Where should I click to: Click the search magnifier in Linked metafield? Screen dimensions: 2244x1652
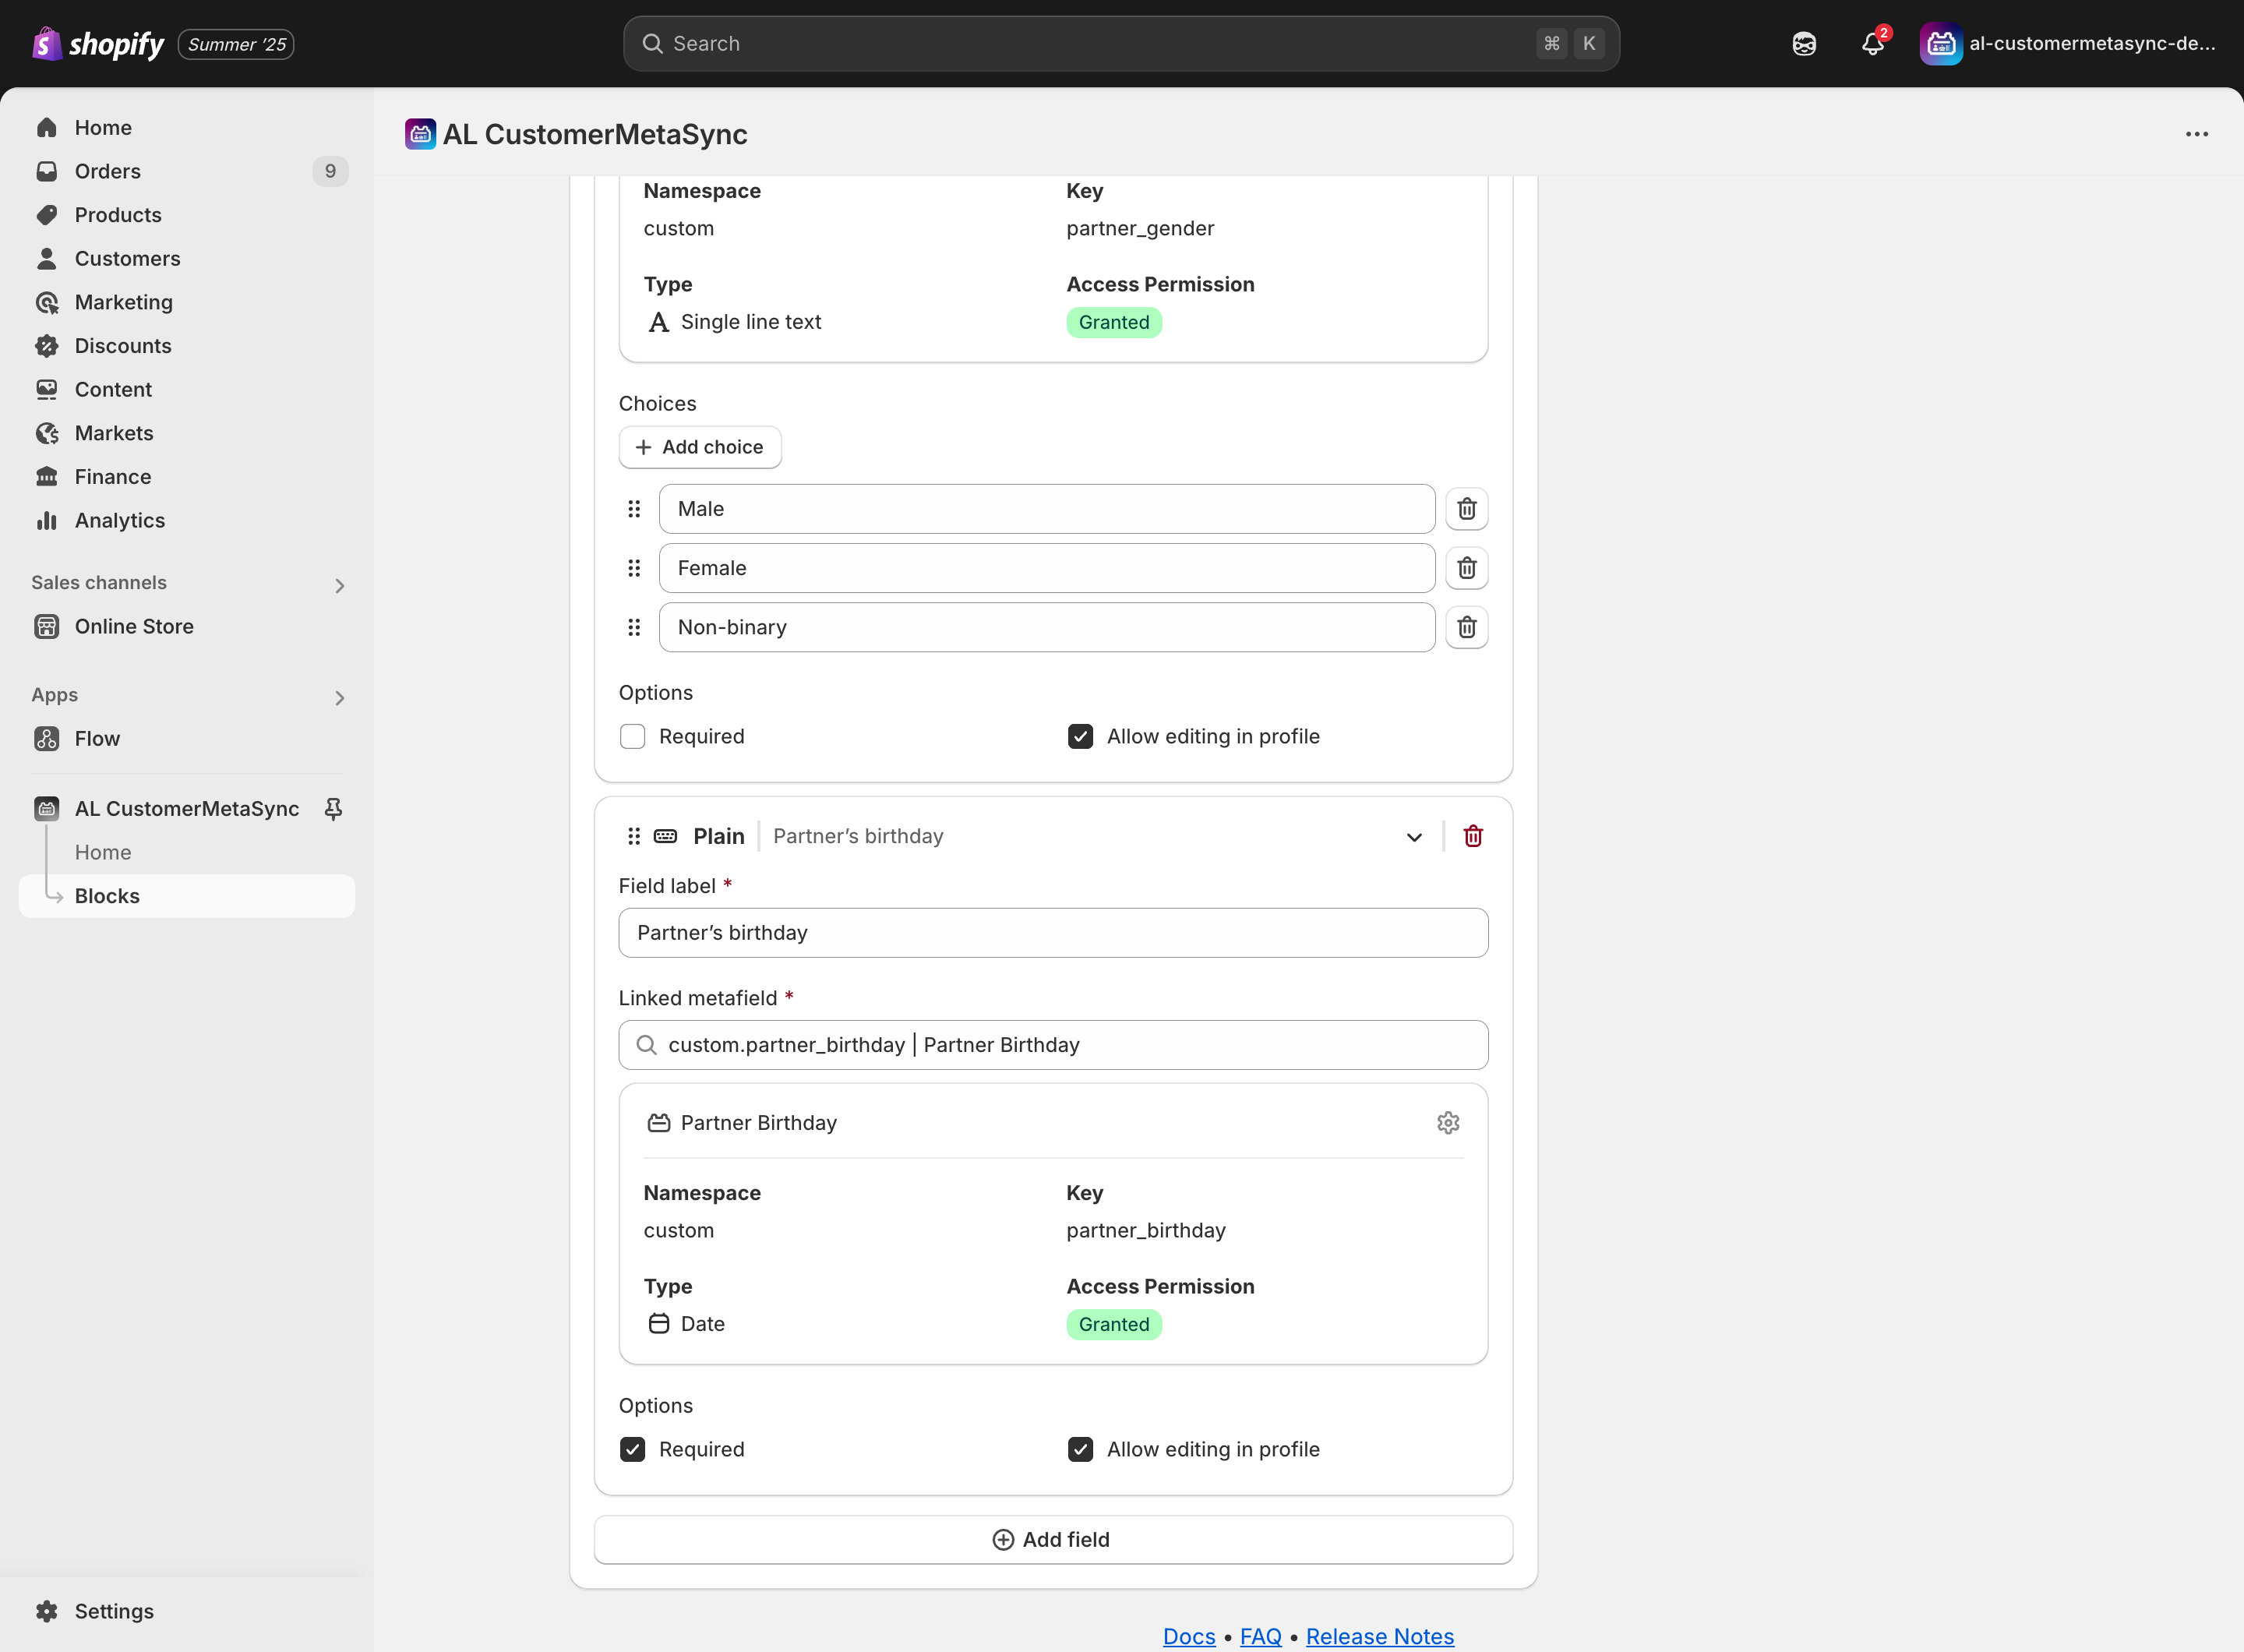(646, 1045)
